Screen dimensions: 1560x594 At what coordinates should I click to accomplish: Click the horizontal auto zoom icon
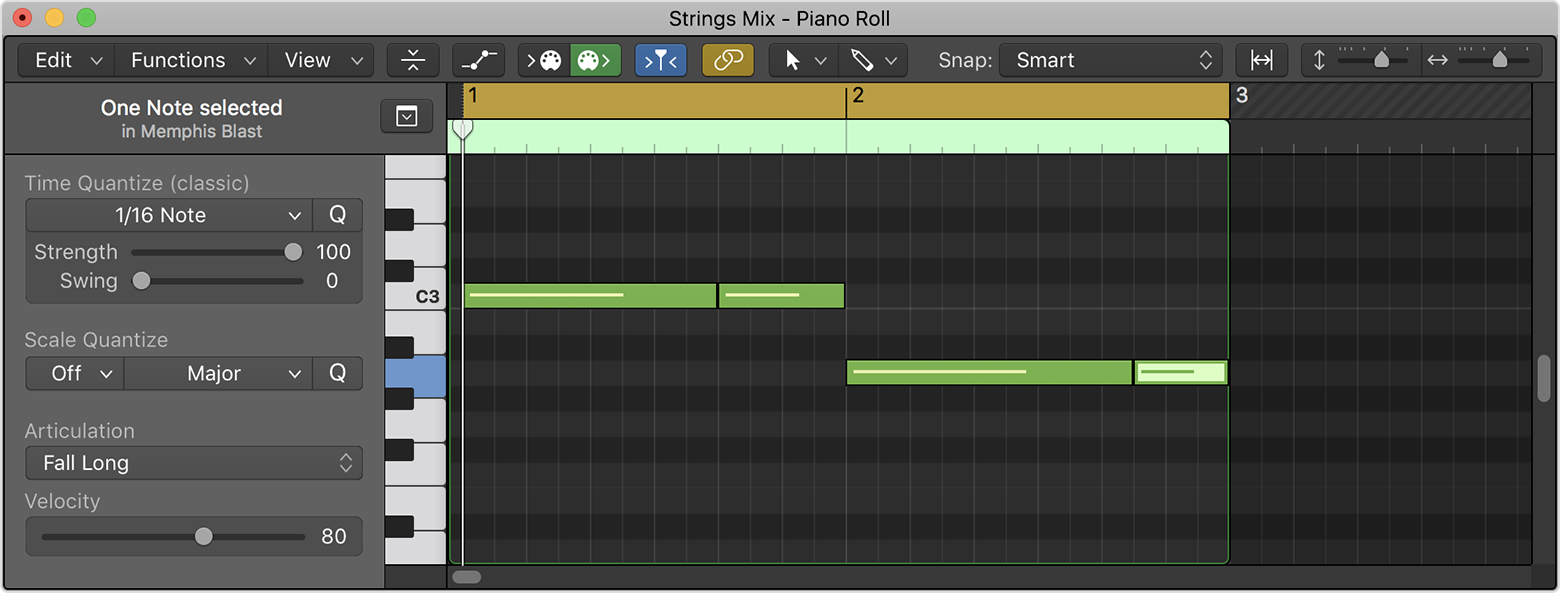pyautogui.click(x=1261, y=60)
